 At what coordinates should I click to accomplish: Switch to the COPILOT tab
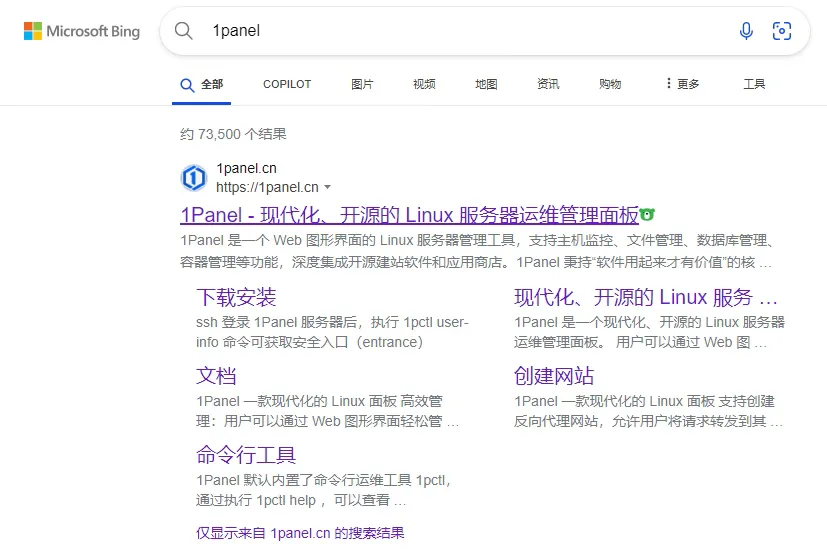pos(287,84)
